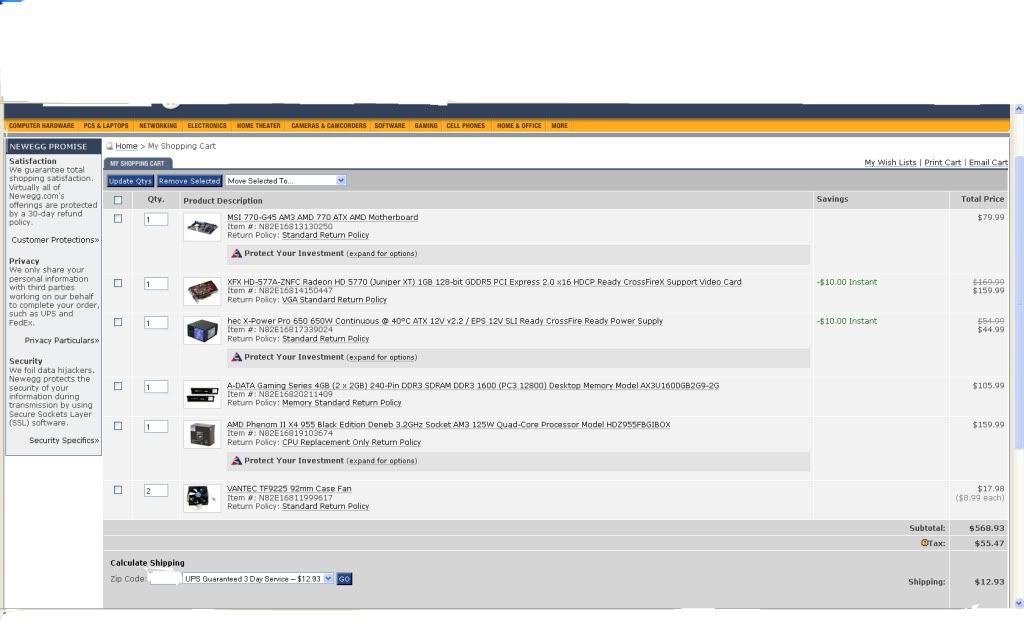Toggle the select-all checkbox in header
This screenshot has height=640, width=1024.
pos(118,200)
